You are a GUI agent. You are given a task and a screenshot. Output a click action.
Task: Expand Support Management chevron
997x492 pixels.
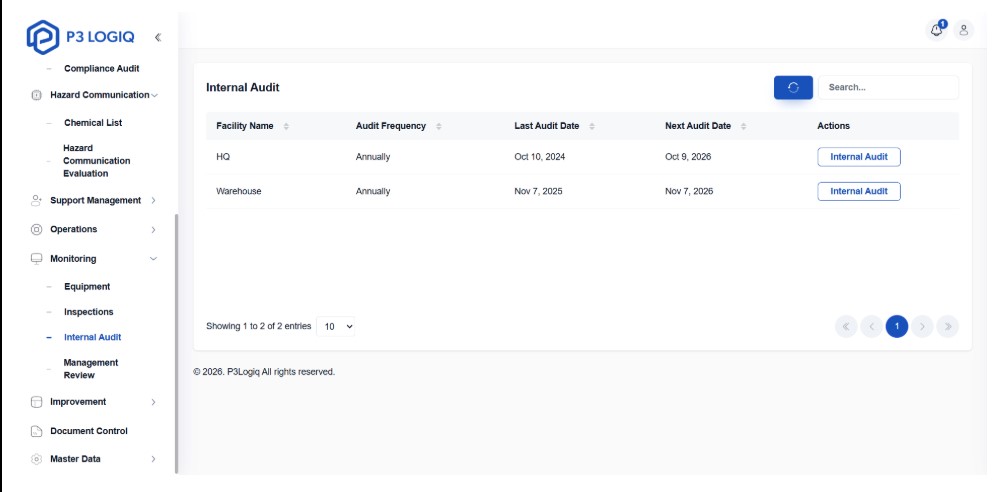click(x=153, y=200)
